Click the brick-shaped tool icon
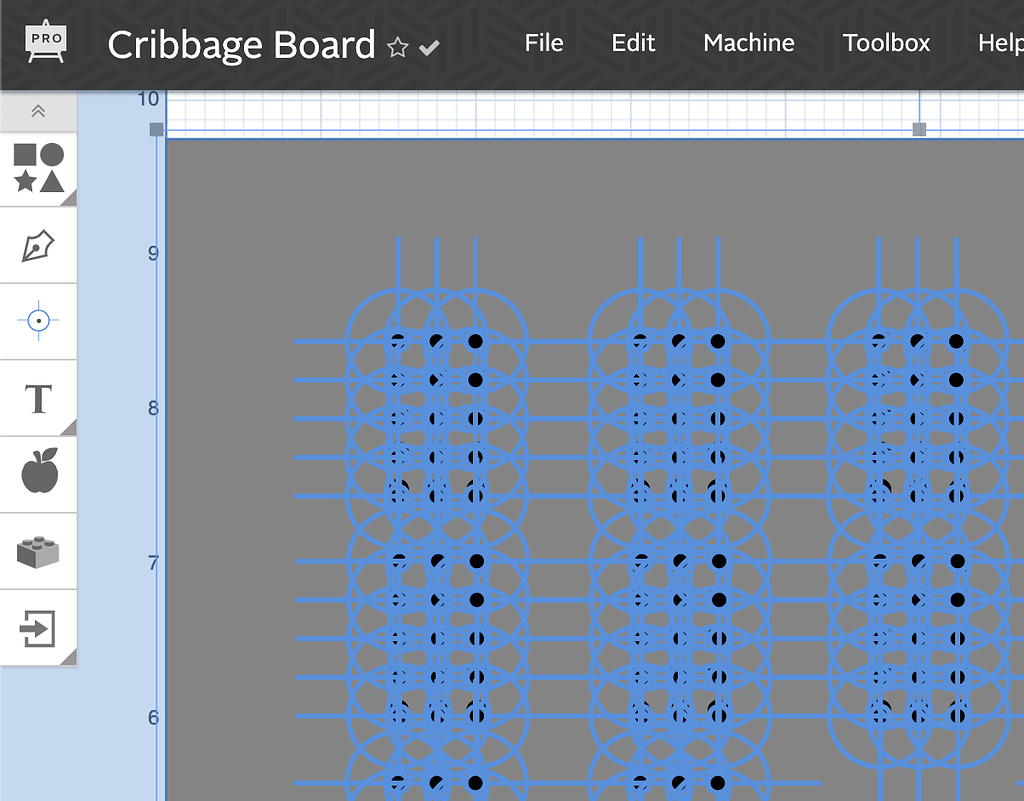The height and width of the screenshot is (801, 1024). 38,552
